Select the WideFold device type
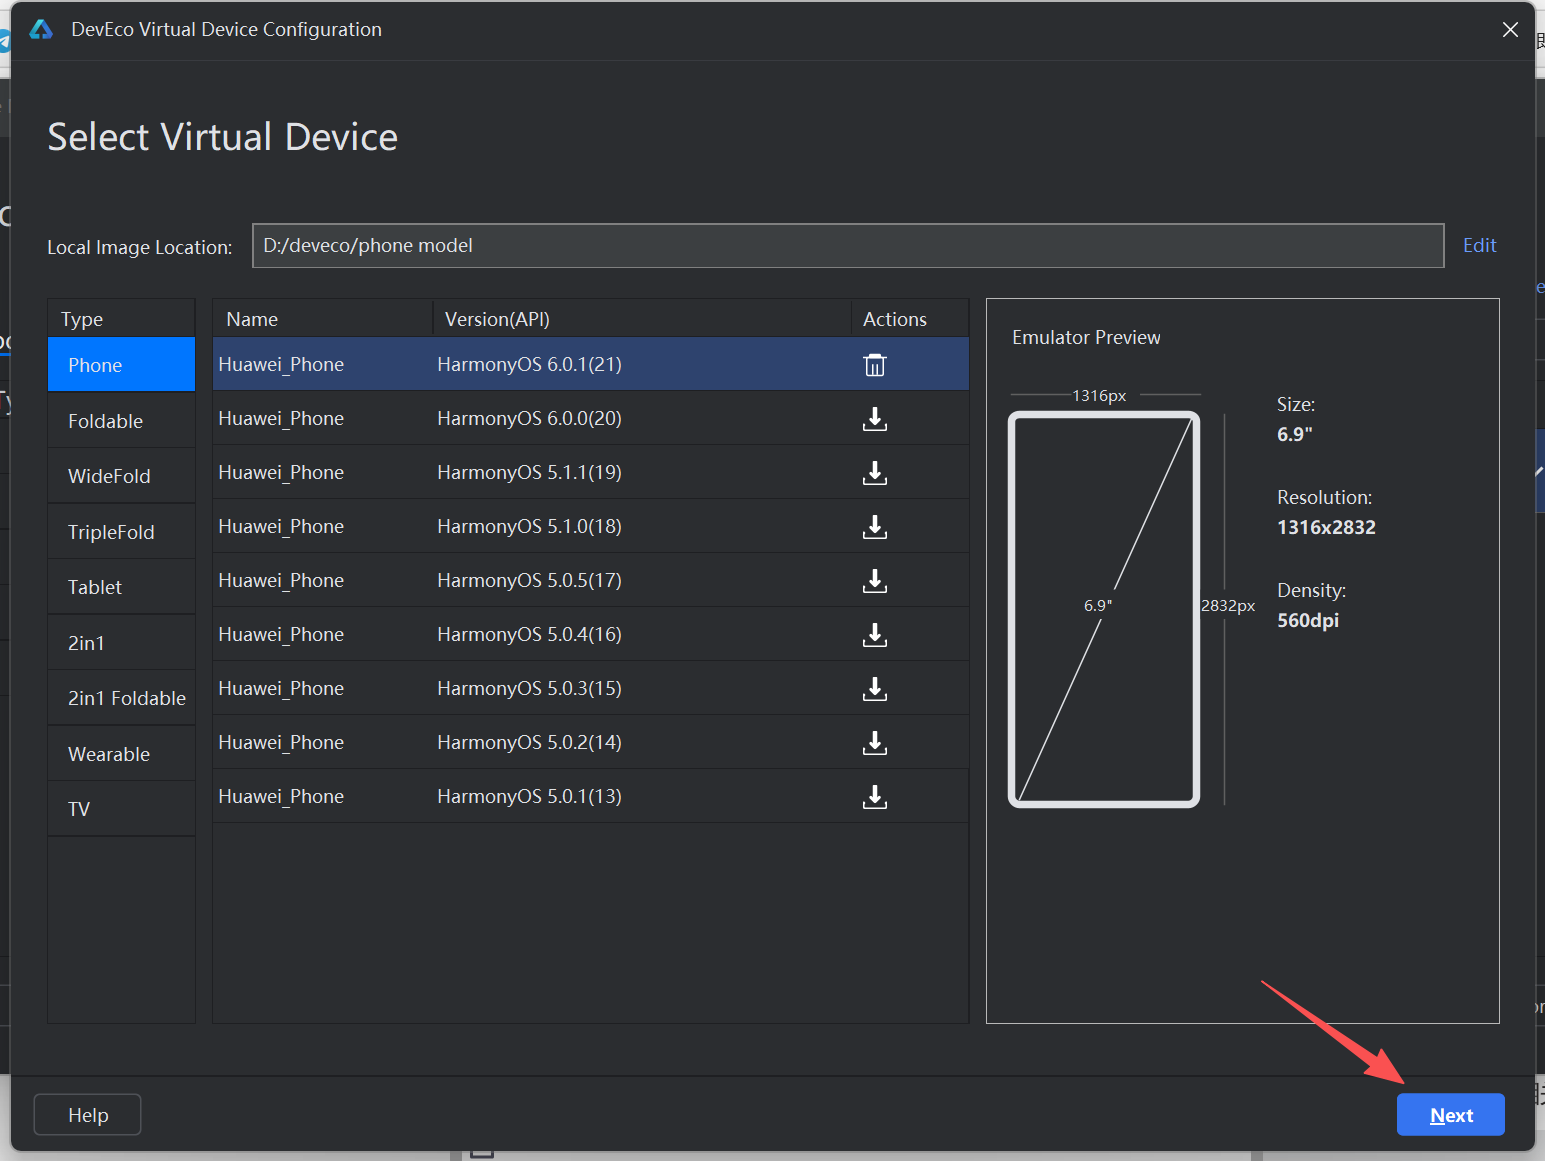 click(x=121, y=476)
